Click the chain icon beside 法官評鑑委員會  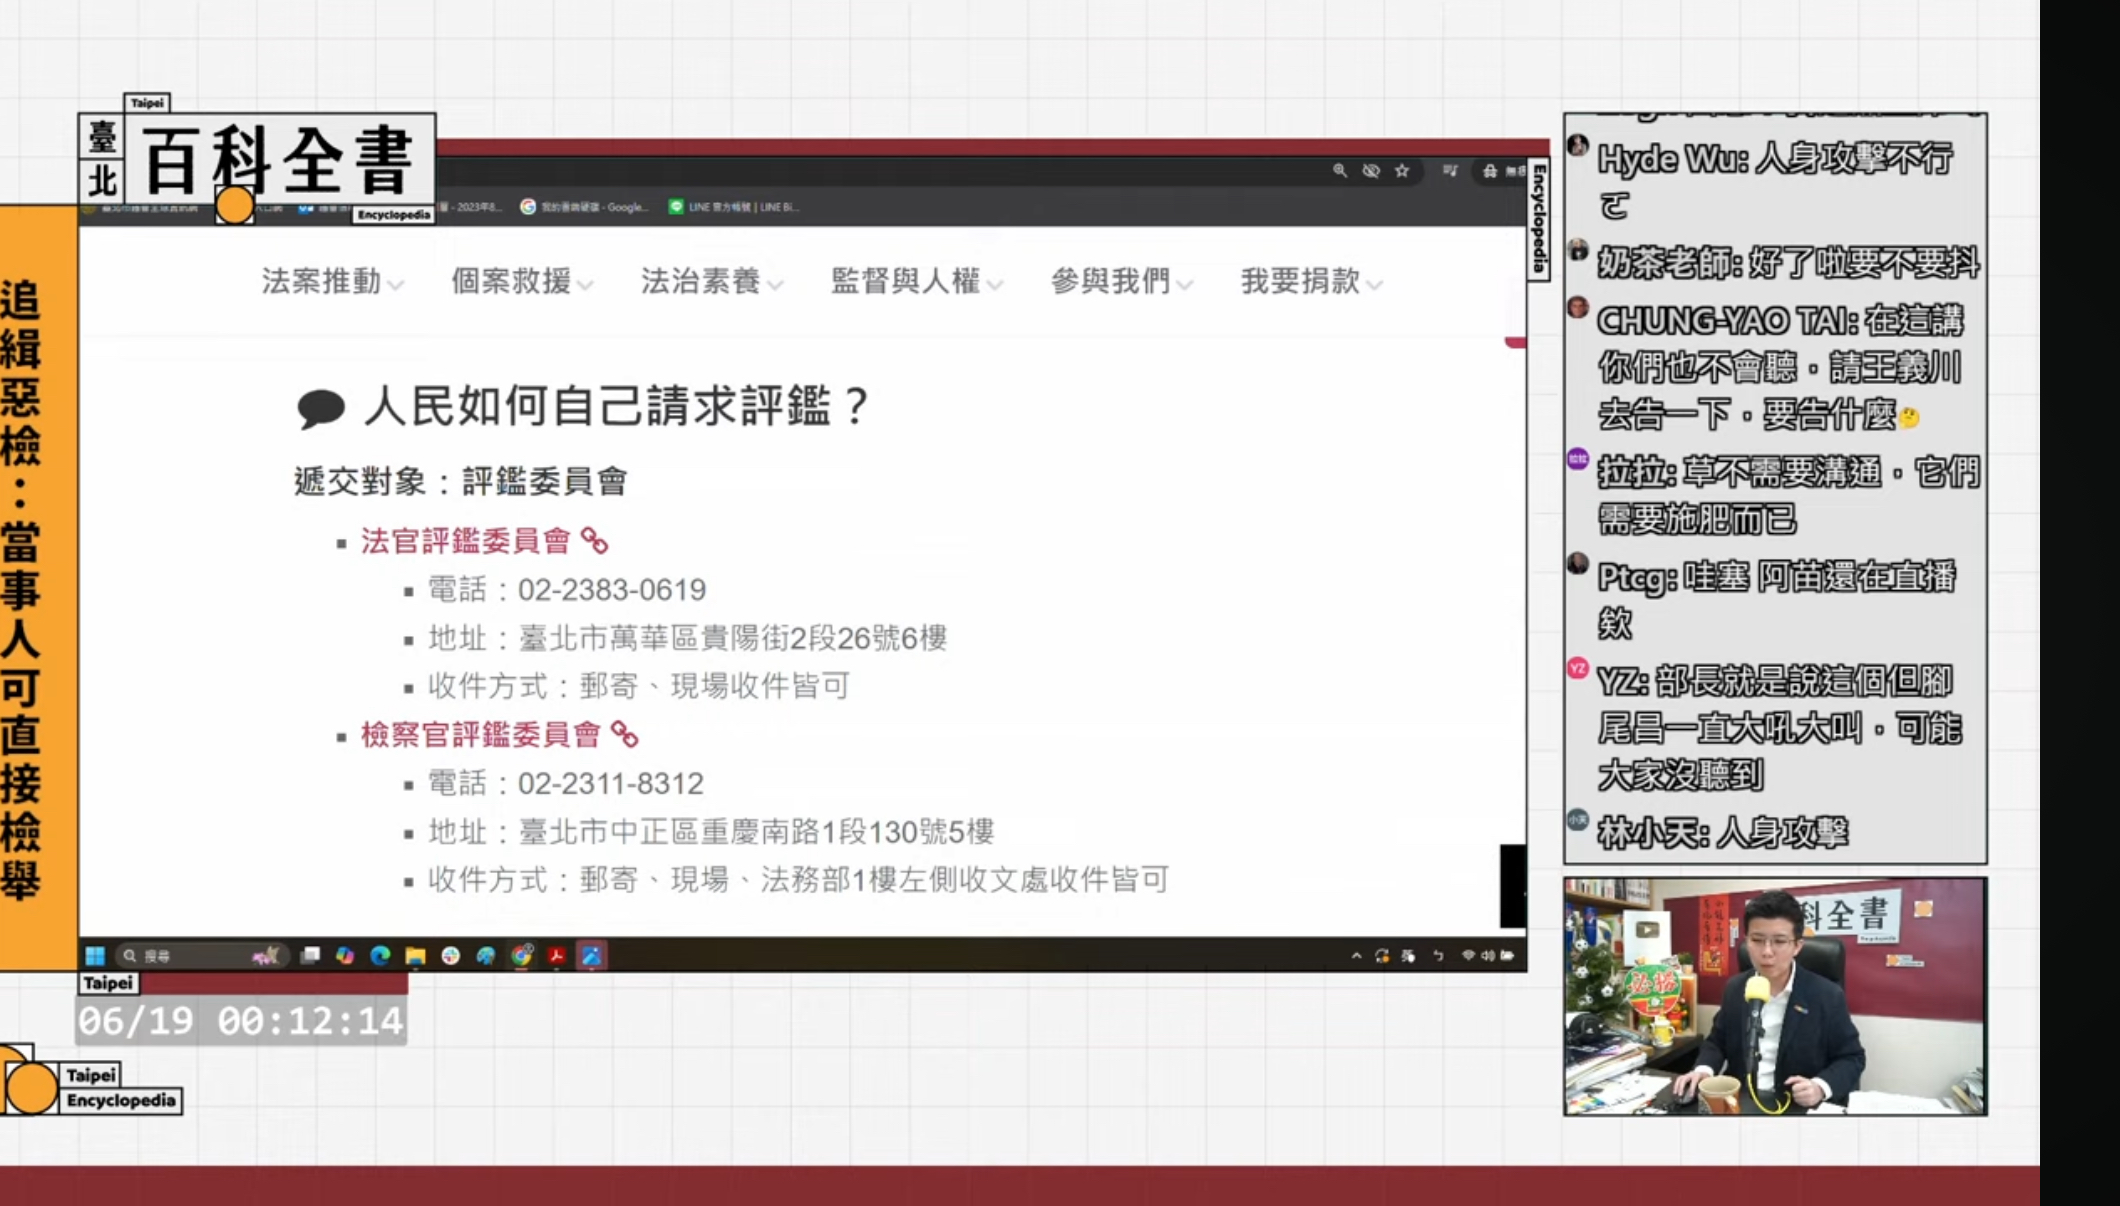tap(595, 541)
